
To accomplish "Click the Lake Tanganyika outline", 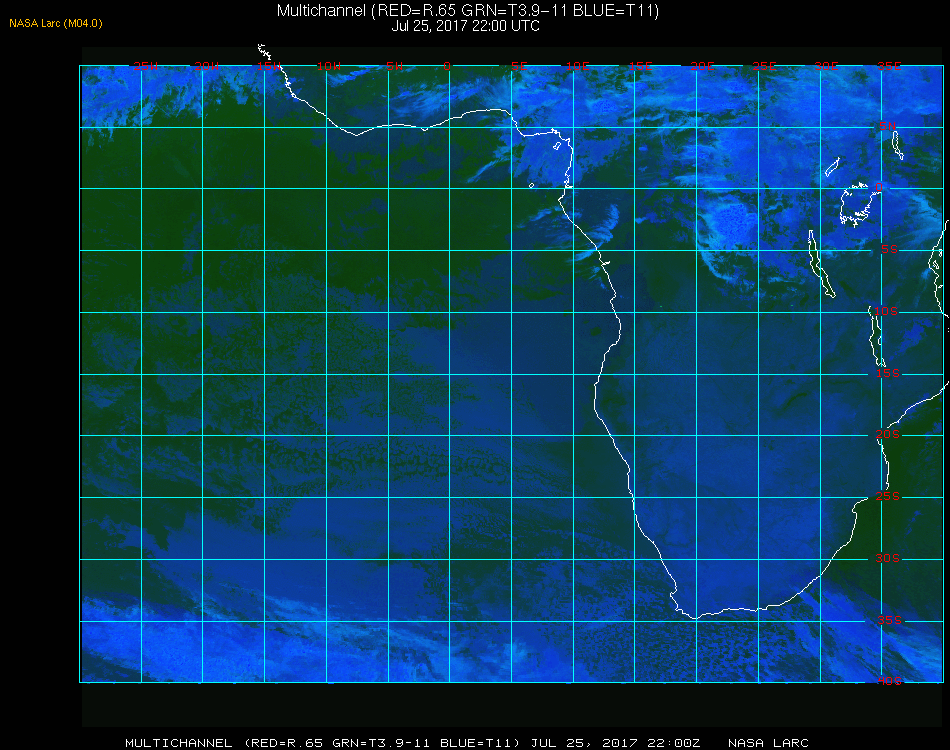I will (x=821, y=264).
